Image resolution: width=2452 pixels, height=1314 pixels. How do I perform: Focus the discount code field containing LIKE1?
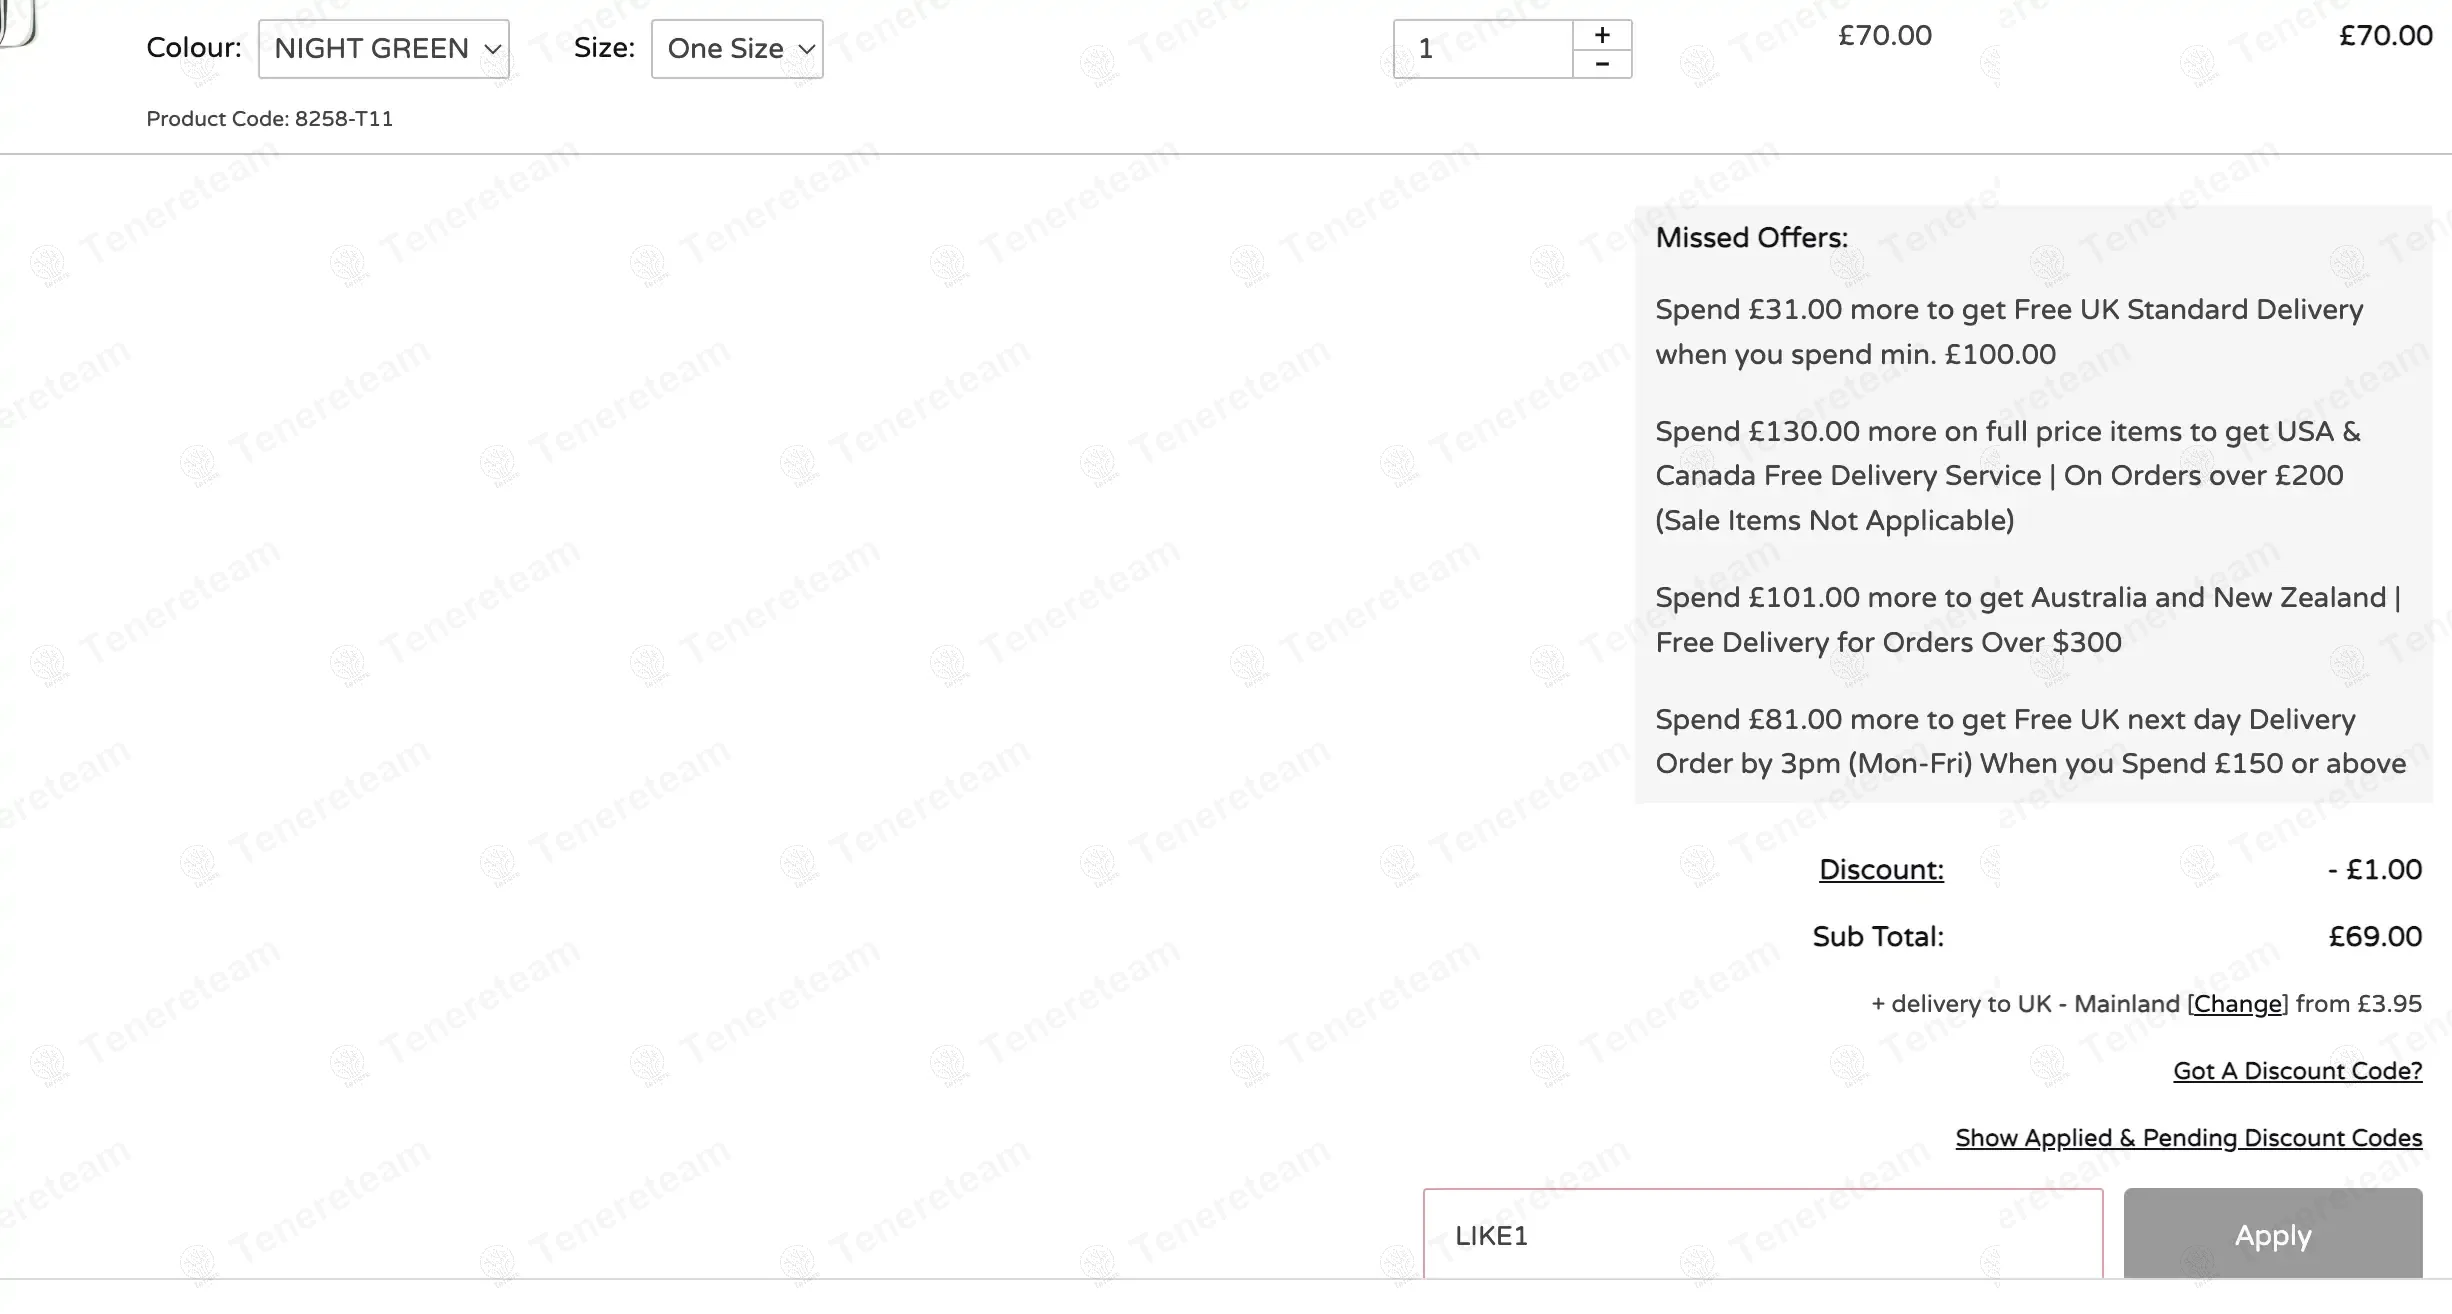point(1762,1235)
